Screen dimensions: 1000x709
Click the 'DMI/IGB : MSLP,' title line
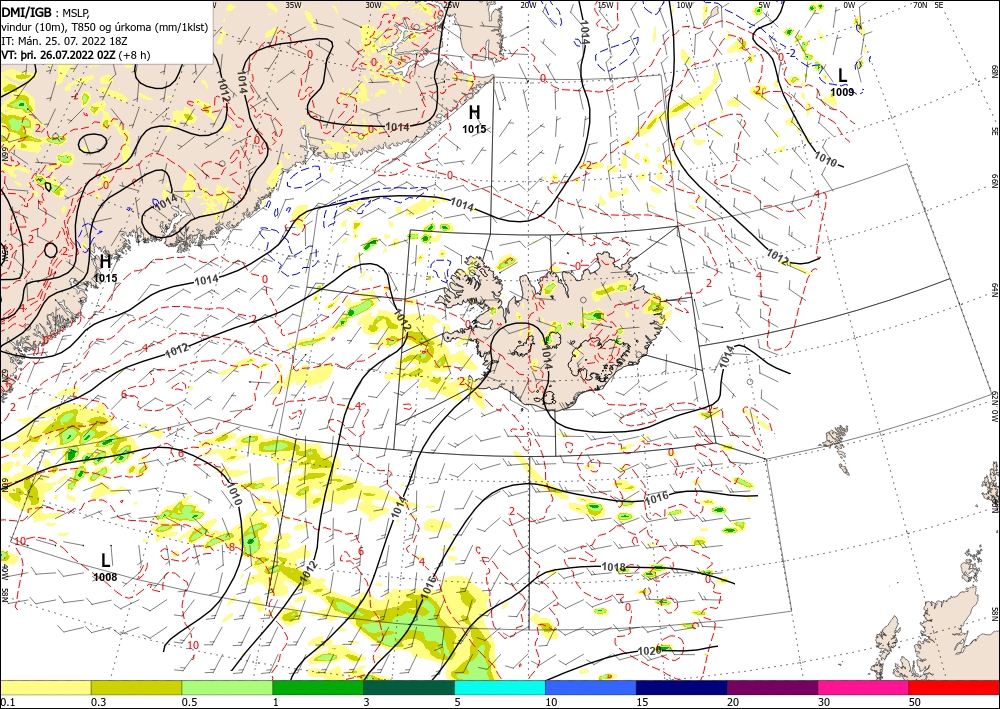(45, 12)
